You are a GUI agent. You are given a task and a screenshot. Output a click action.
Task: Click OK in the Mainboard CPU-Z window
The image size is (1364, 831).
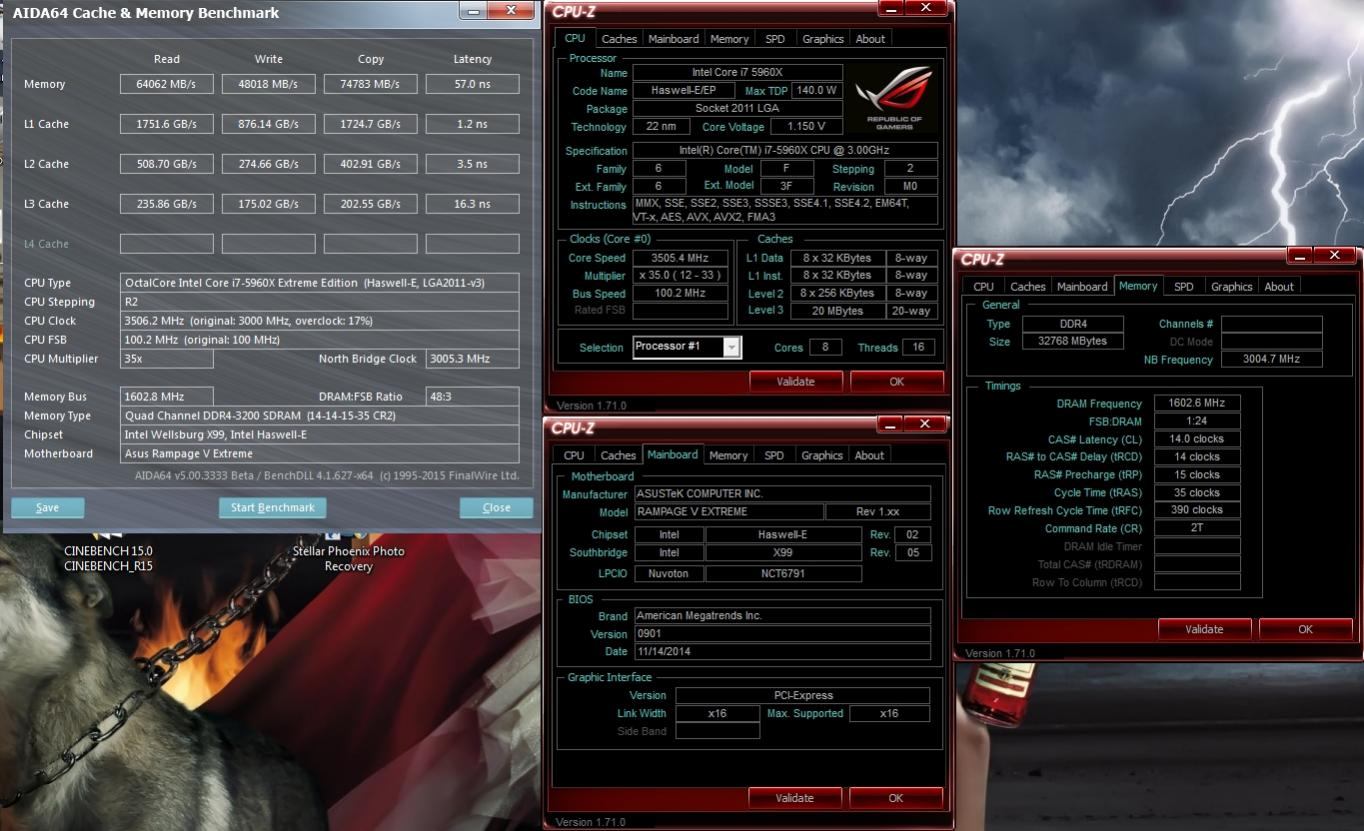coord(896,798)
